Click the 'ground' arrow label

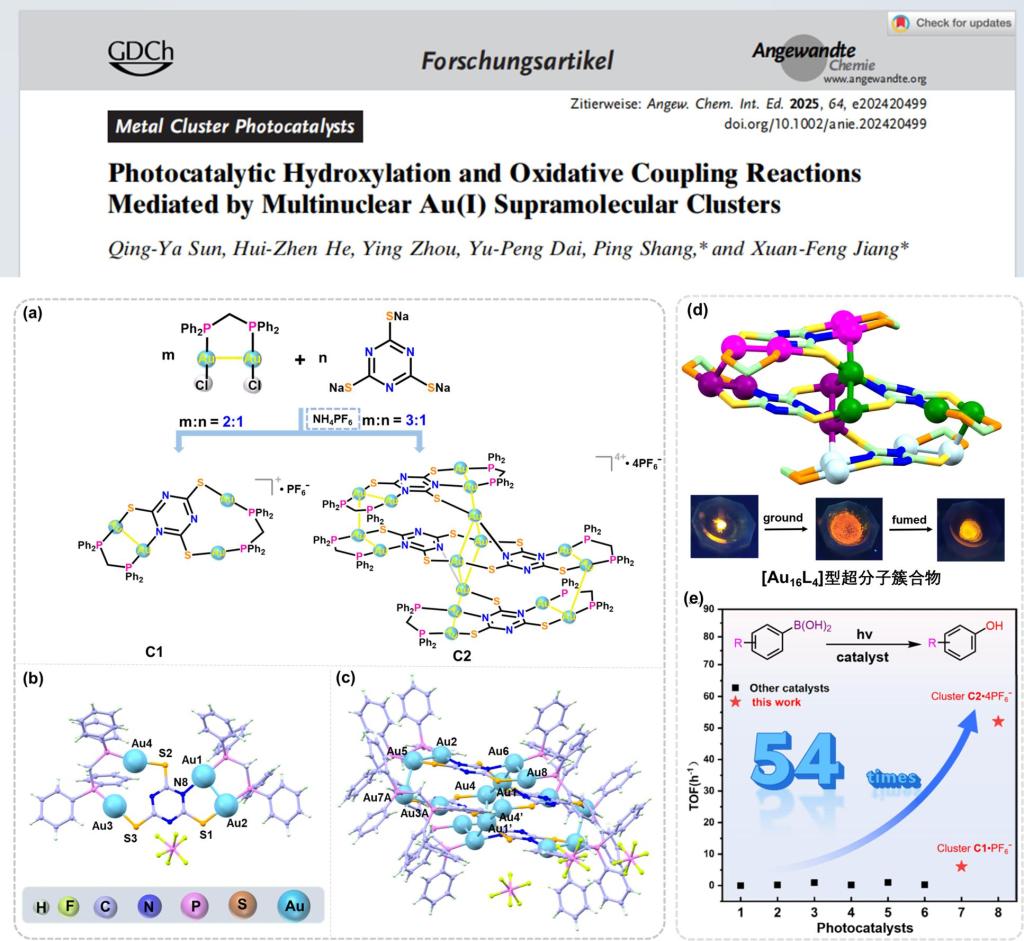click(x=783, y=518)
